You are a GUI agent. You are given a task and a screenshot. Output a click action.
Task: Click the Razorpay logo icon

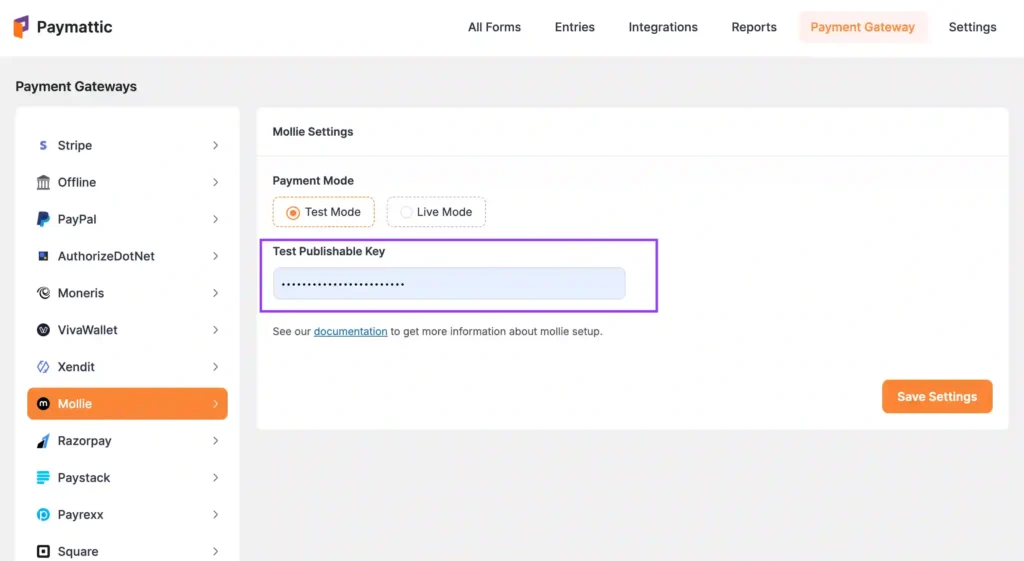tap(43, 441)
